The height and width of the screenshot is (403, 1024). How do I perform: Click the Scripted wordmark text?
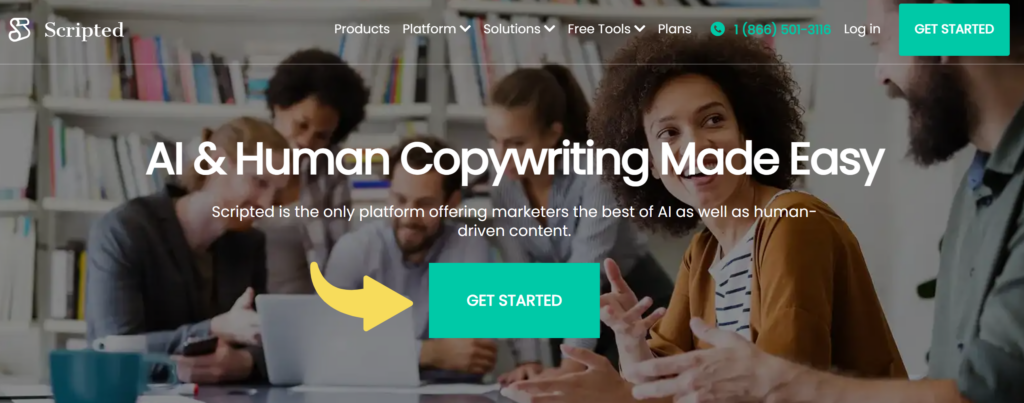tap(84, 30)
